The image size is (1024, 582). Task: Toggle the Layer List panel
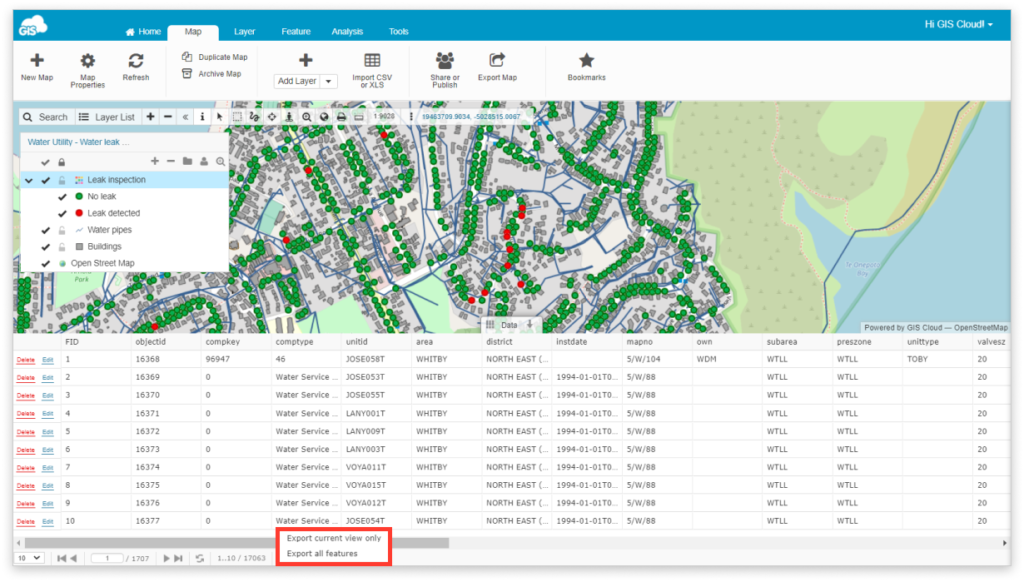(106, 117)
